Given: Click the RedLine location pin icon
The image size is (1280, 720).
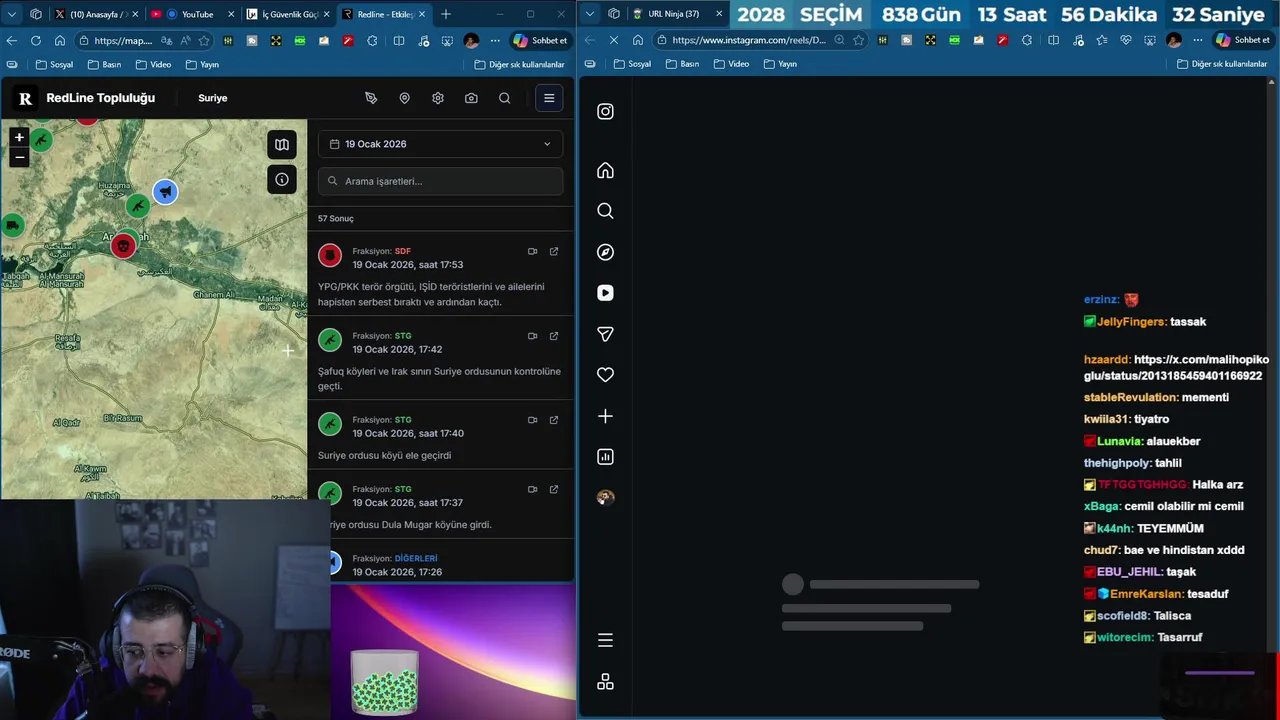Looking at the screenshot, I should point(404,98).
